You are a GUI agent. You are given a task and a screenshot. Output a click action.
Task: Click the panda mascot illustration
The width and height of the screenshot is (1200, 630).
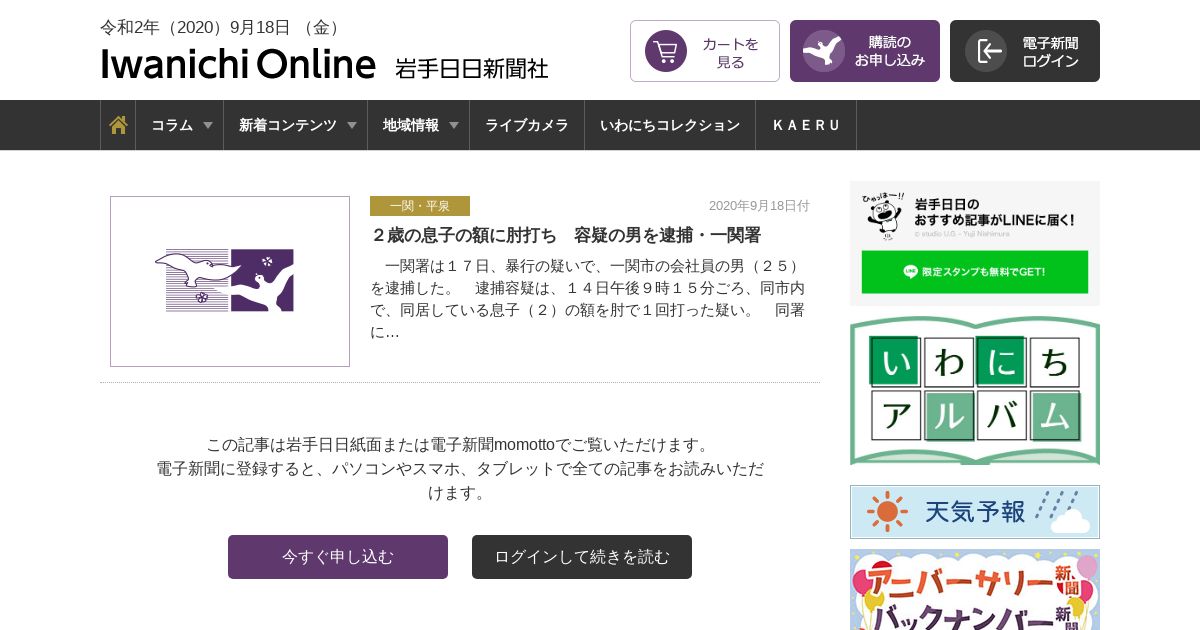point(884,215)
